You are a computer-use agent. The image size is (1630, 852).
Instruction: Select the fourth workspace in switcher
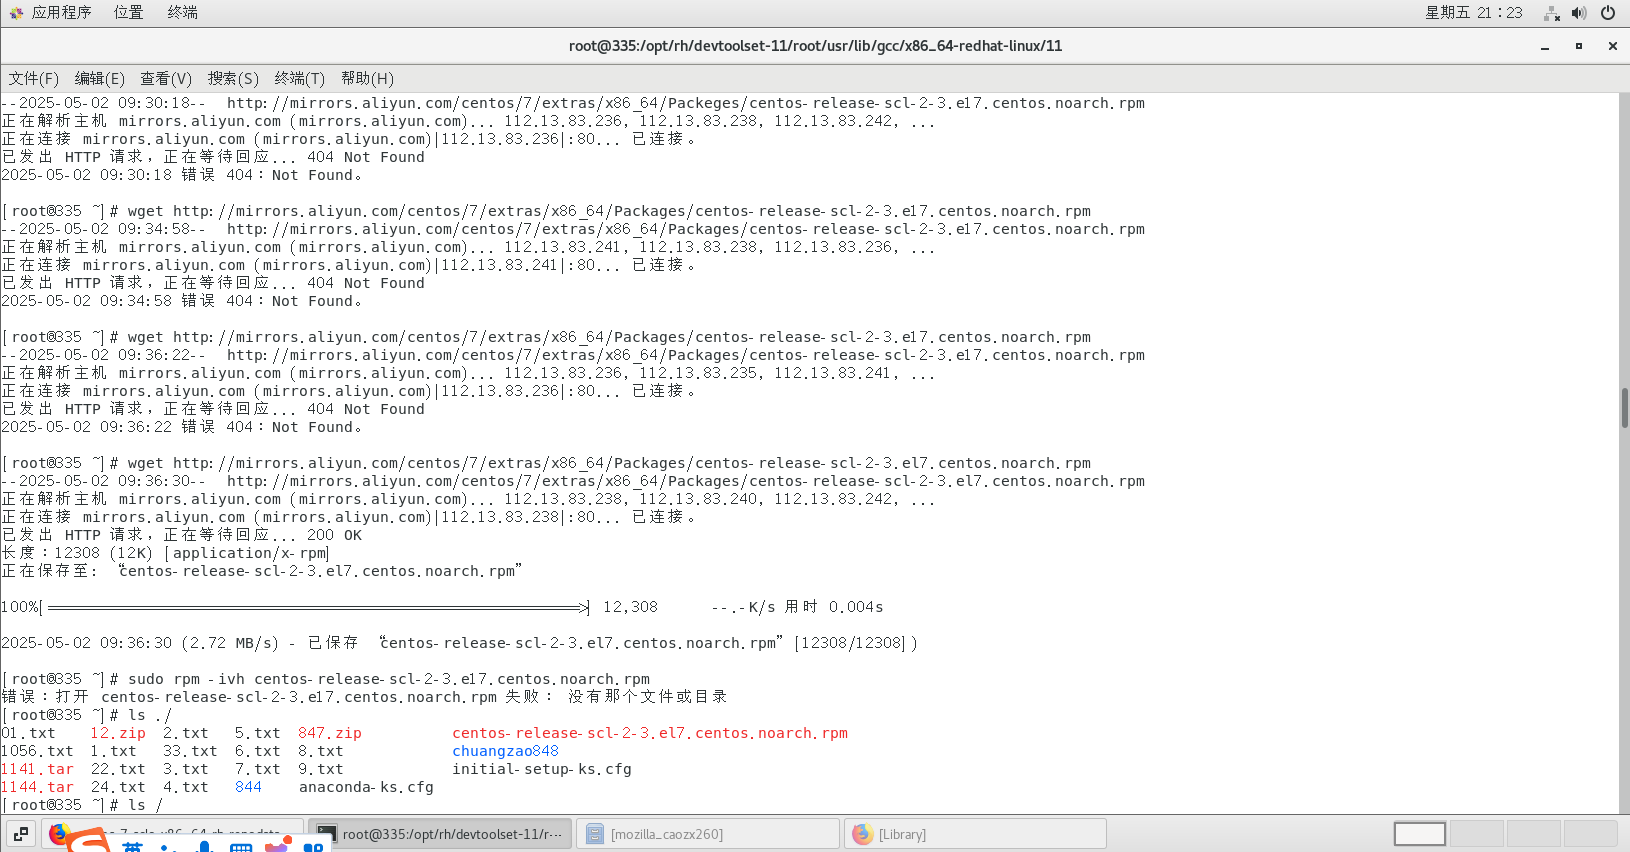[1590, 833]
